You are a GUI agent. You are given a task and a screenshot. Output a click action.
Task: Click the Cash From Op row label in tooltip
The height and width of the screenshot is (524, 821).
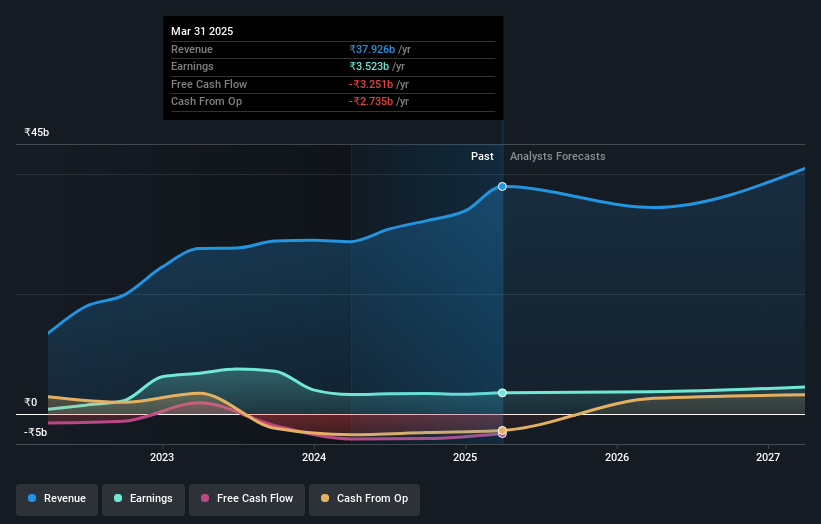[x=206, y=102]
